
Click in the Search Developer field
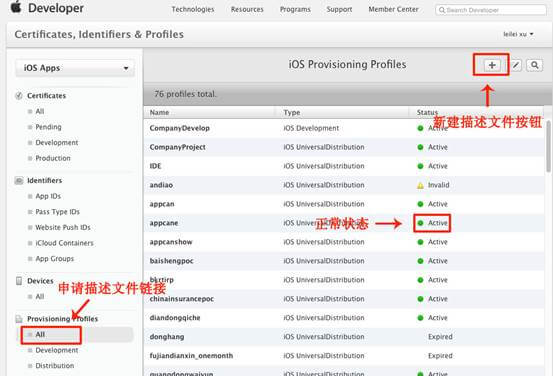(x=491, y=10)
